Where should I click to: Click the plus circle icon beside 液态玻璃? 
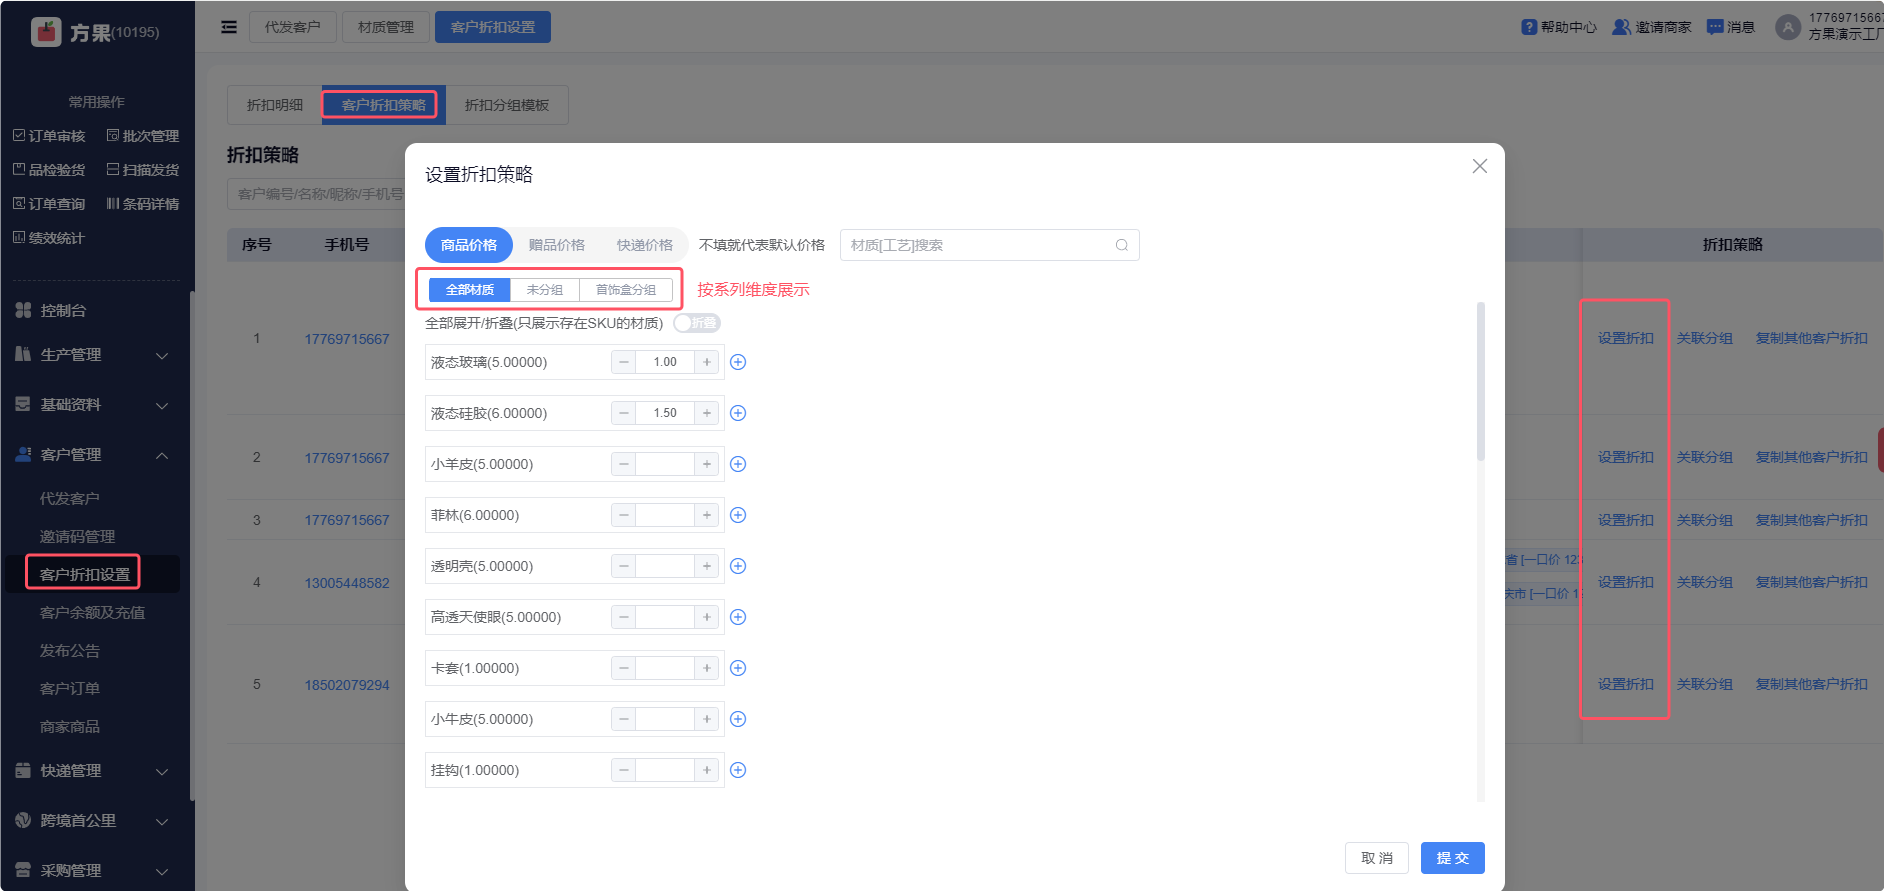(x=738, y=362)
